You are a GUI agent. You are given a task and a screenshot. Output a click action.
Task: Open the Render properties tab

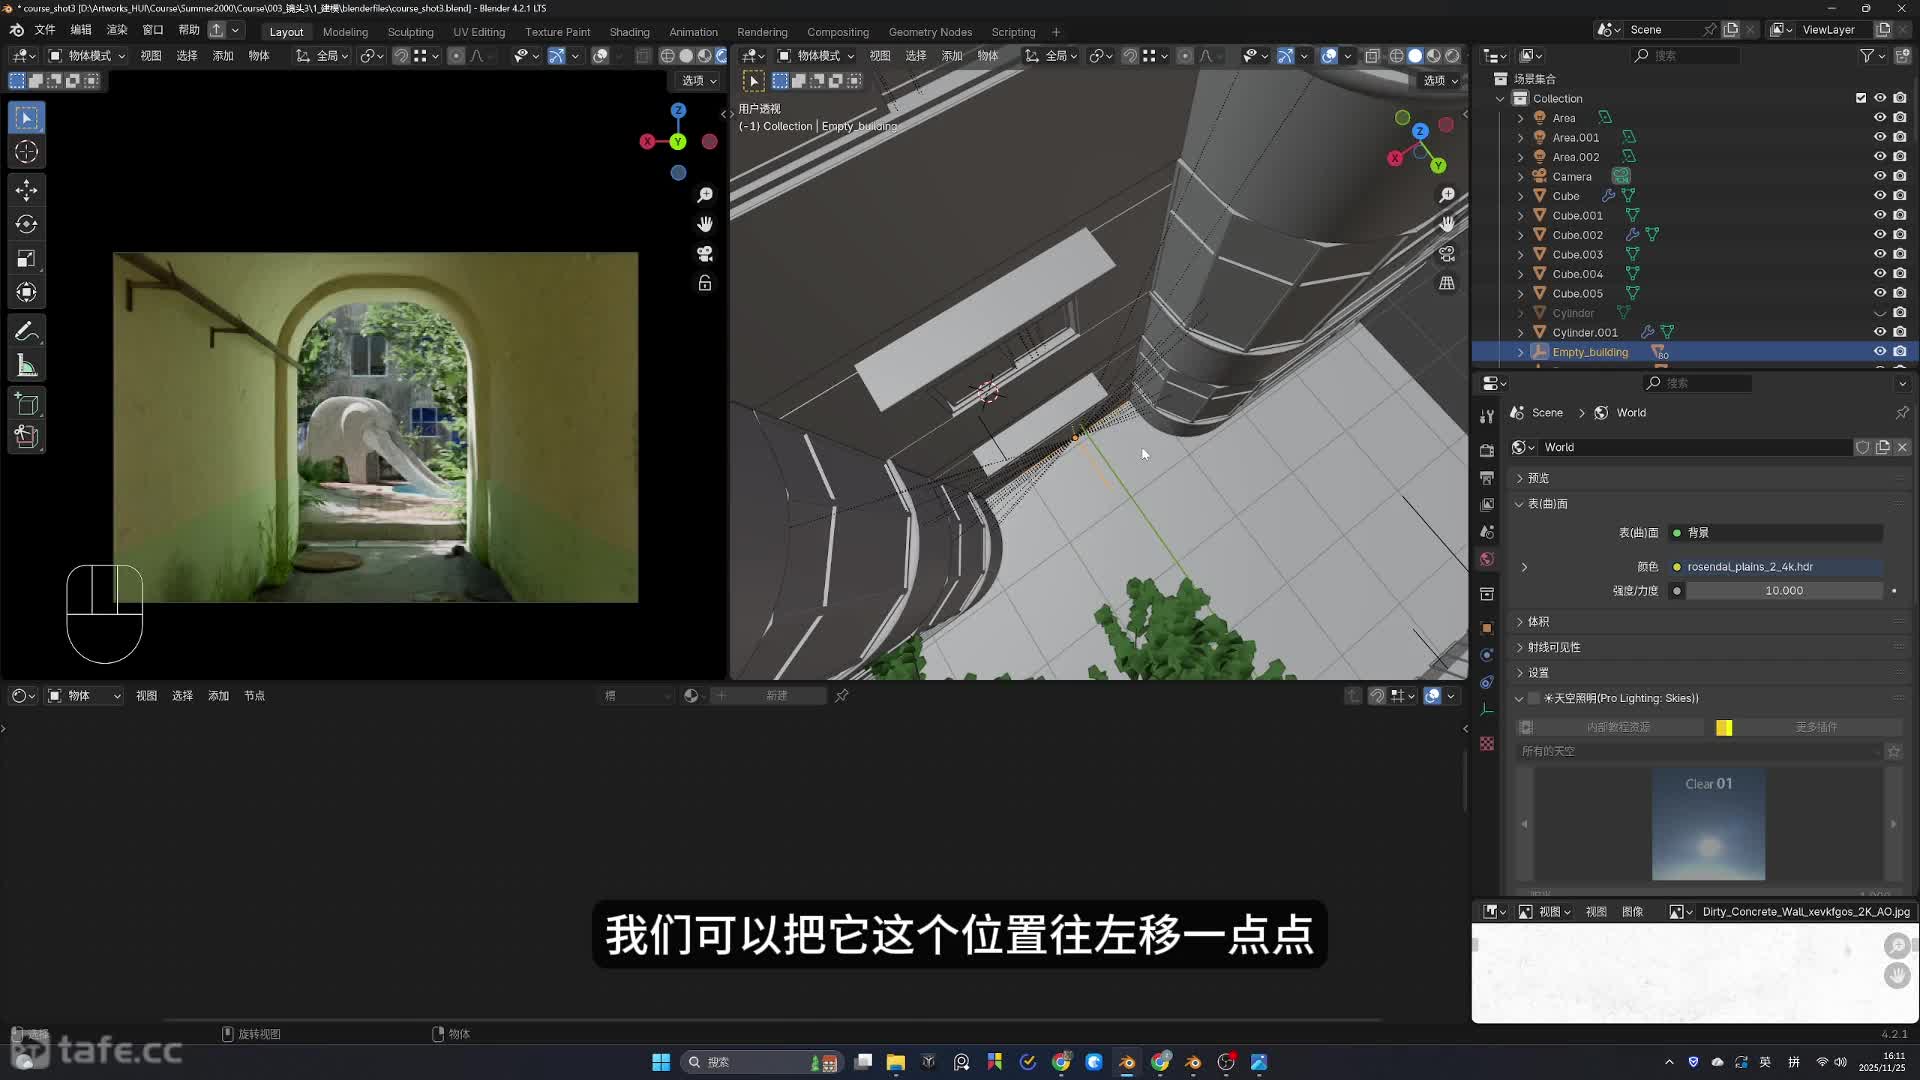tap(1487, 450)
